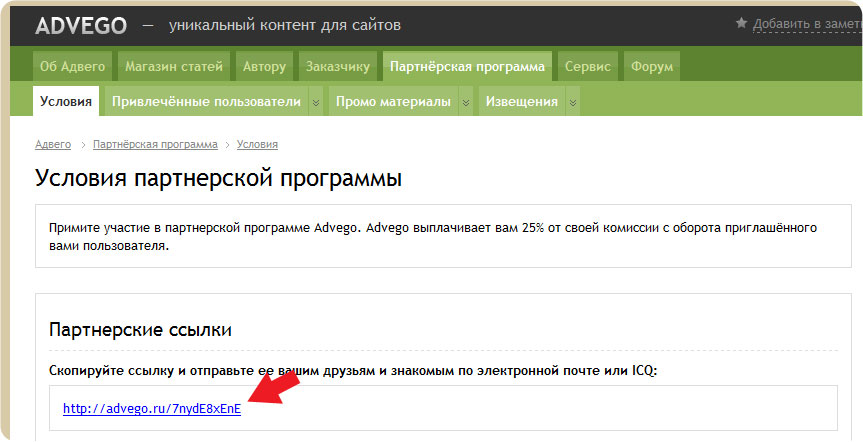Click the 'Условия' breadcrumb link
The image size is (863, 442).
click(x=257, y=144)
